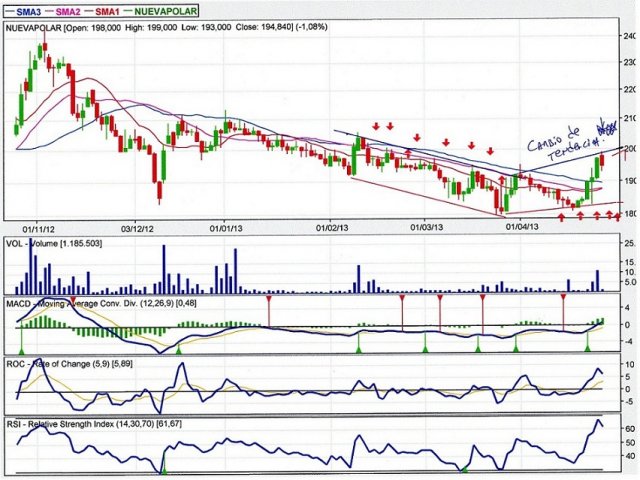Screen dimensions: 640x480
Task: Click the 210 price axis label
Action: pos(631,119)
